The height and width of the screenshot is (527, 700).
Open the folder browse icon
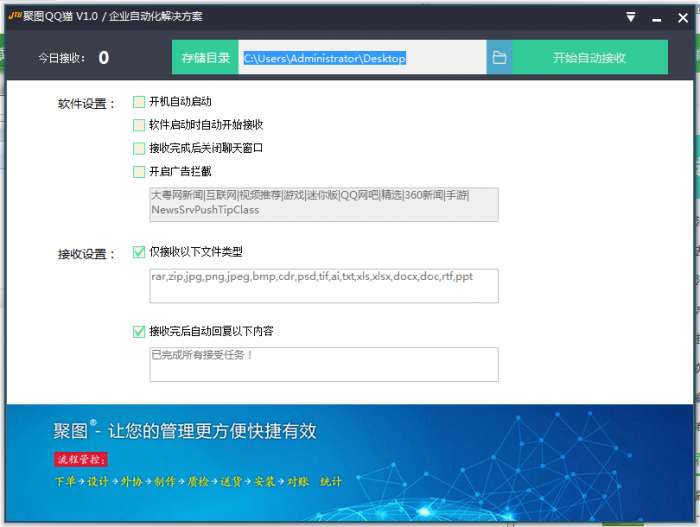point(499,58)
